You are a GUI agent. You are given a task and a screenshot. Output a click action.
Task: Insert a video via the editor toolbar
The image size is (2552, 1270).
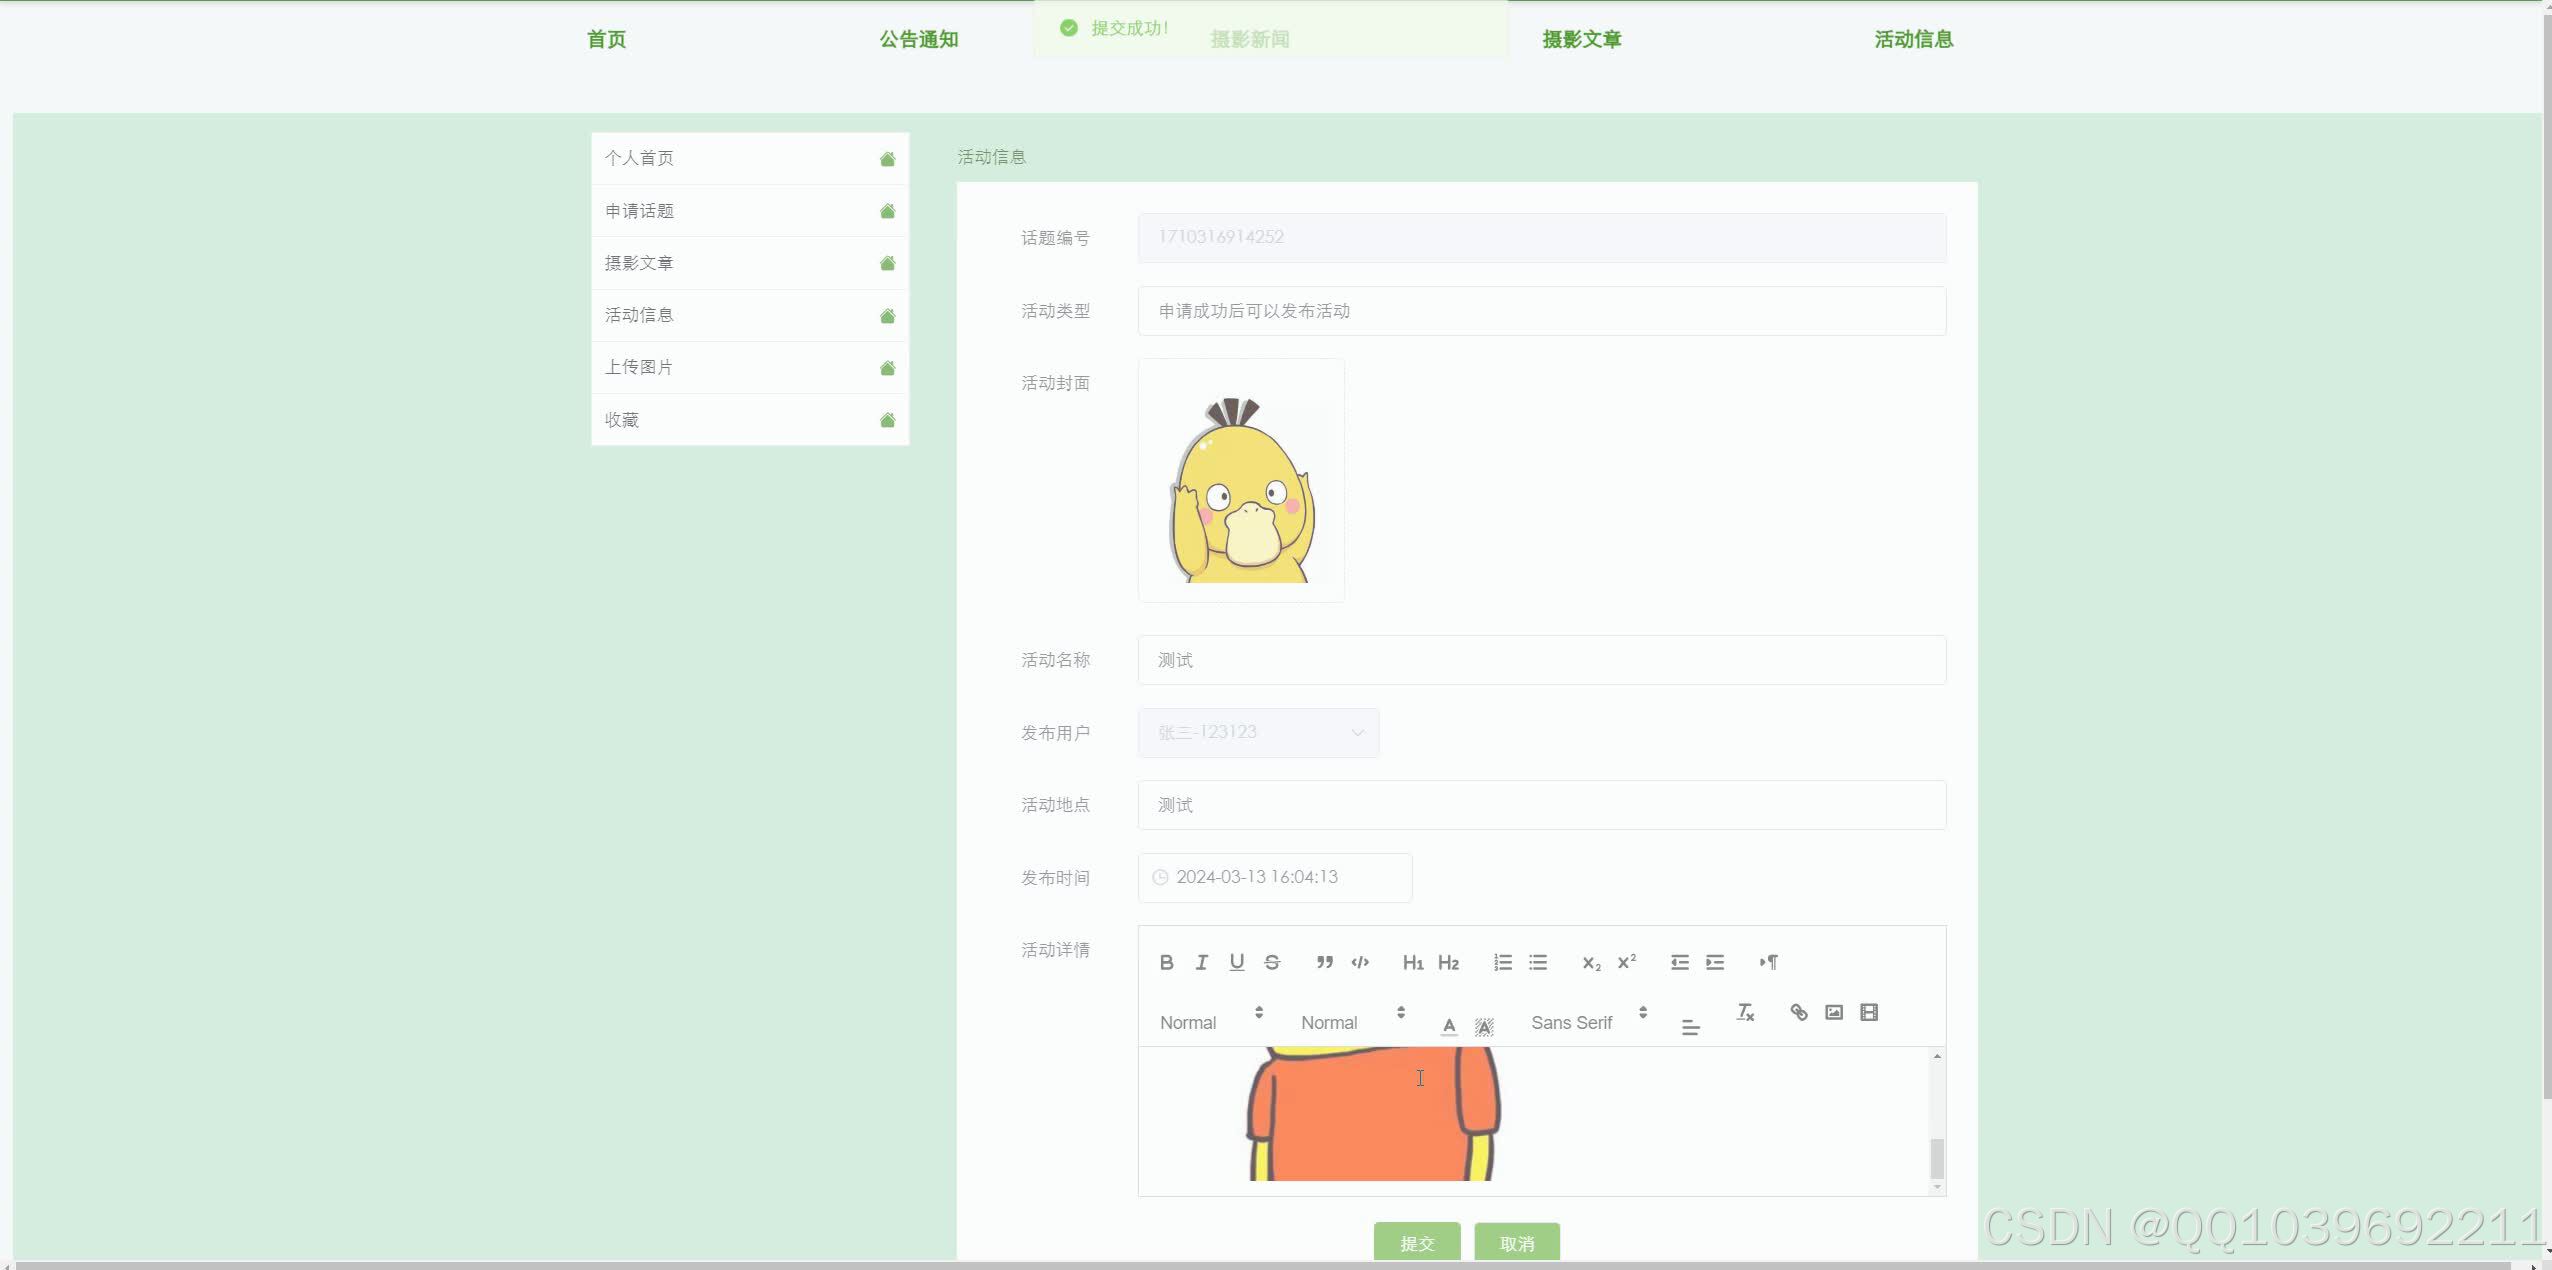point(1868,1012)
